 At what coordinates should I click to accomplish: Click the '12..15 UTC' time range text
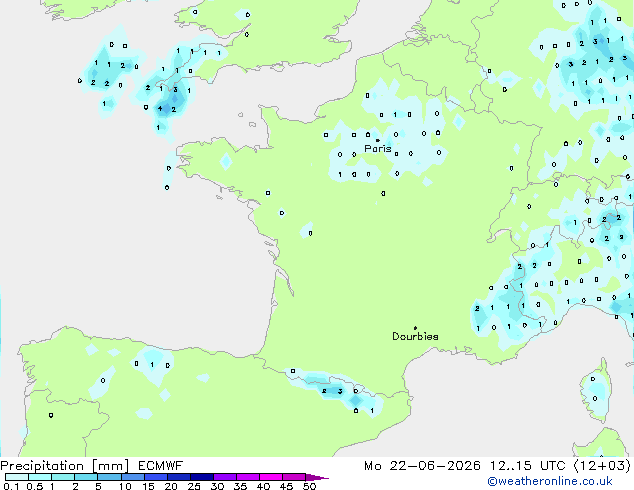point(527,466)
